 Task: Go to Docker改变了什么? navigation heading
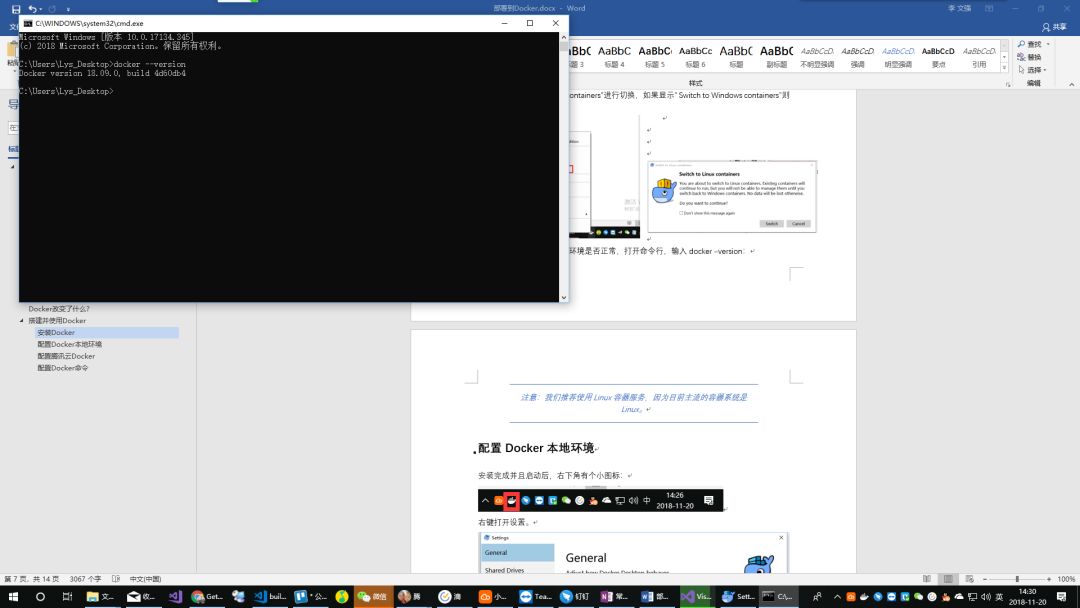59,308
